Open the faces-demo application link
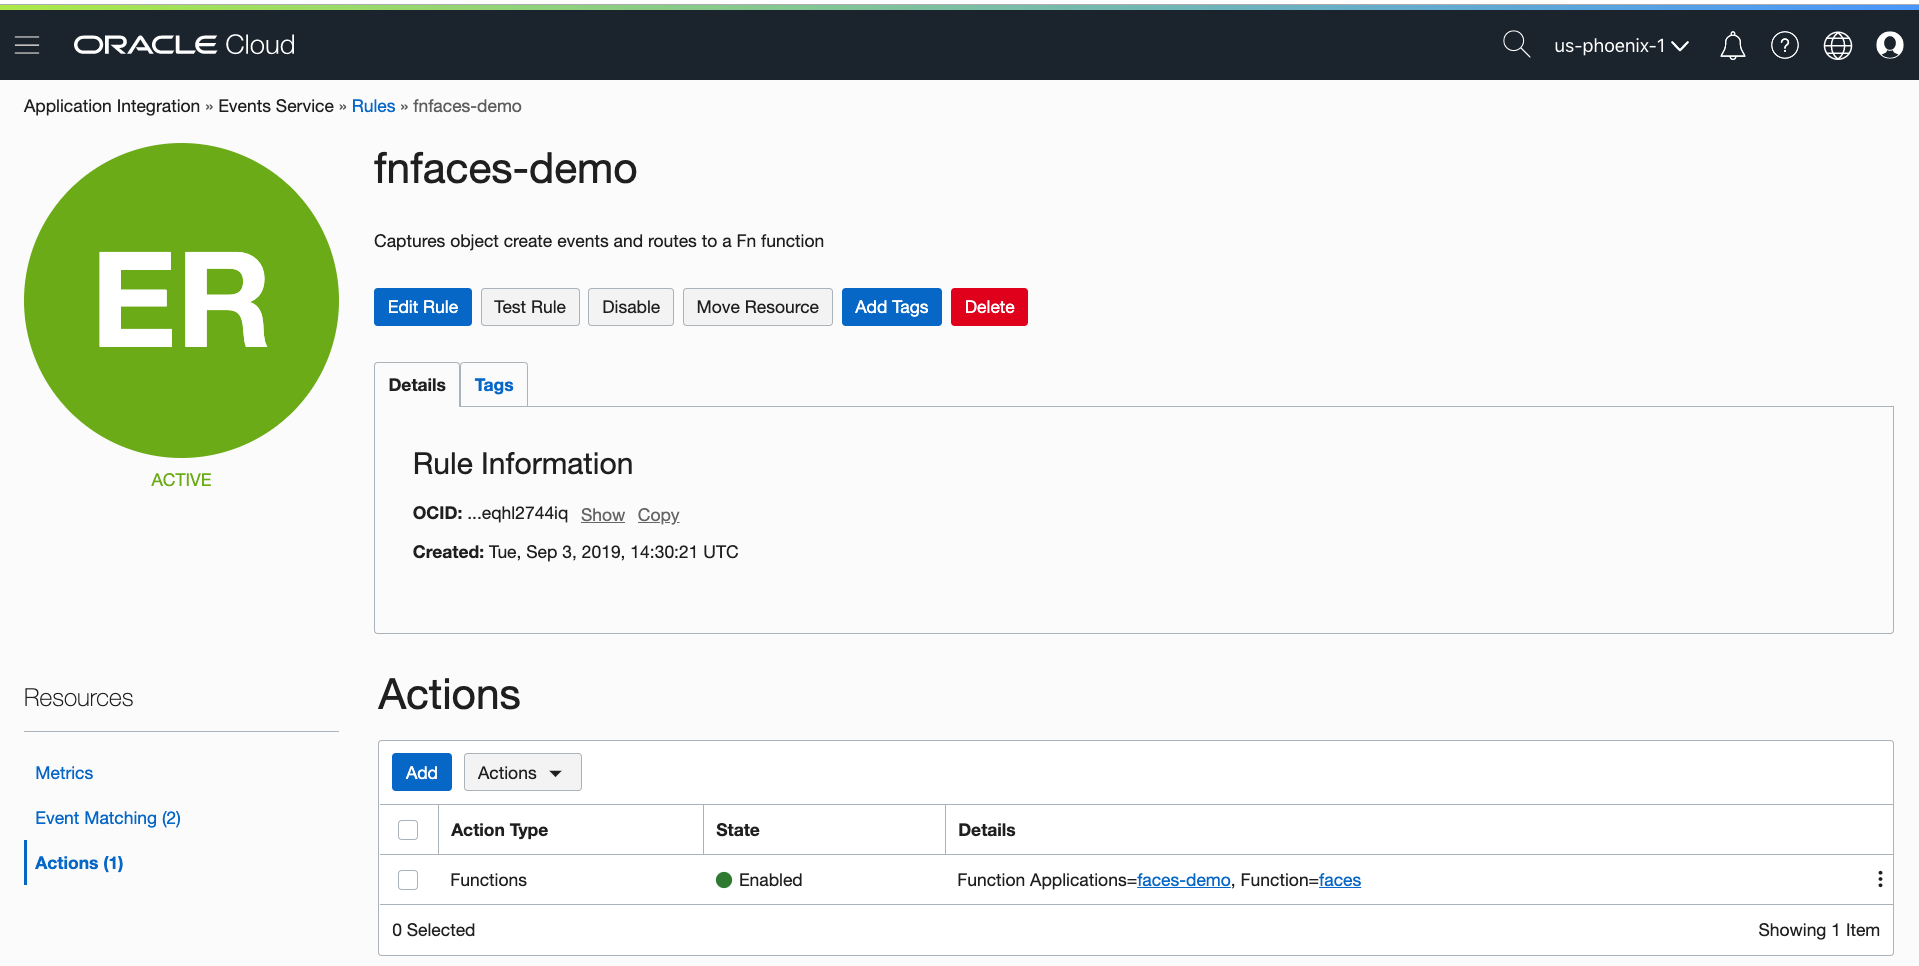The height and width of the screenshot is (966, 1919). point(1184,880)
